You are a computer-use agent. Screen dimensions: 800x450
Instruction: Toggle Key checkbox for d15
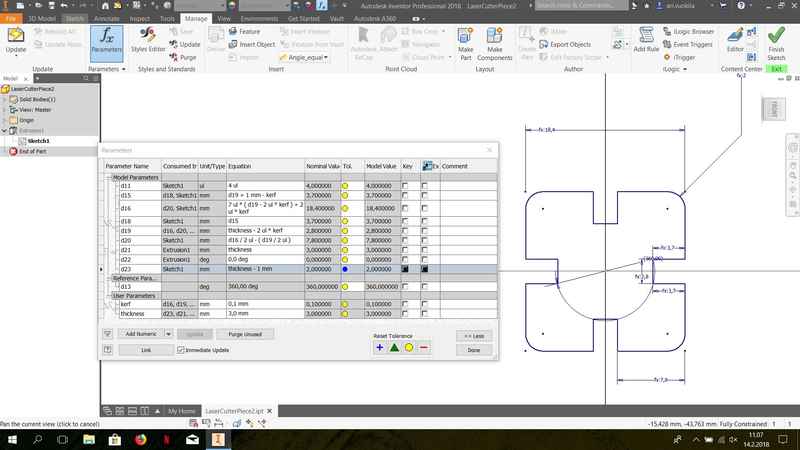pos(405,195)
